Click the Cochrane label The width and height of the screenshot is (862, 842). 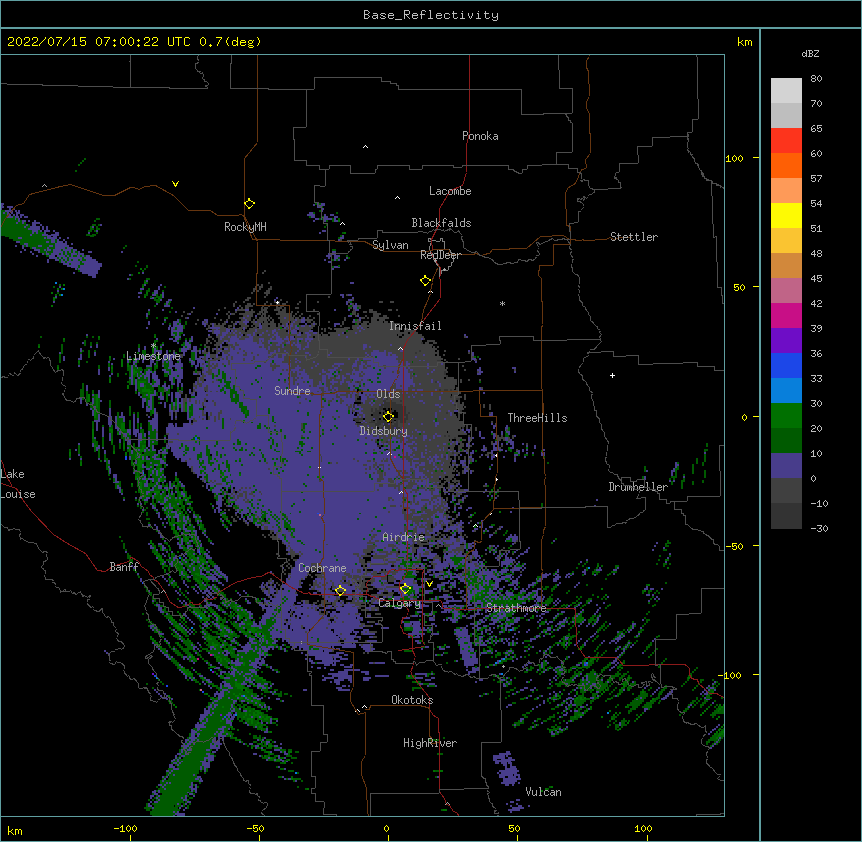322,568
